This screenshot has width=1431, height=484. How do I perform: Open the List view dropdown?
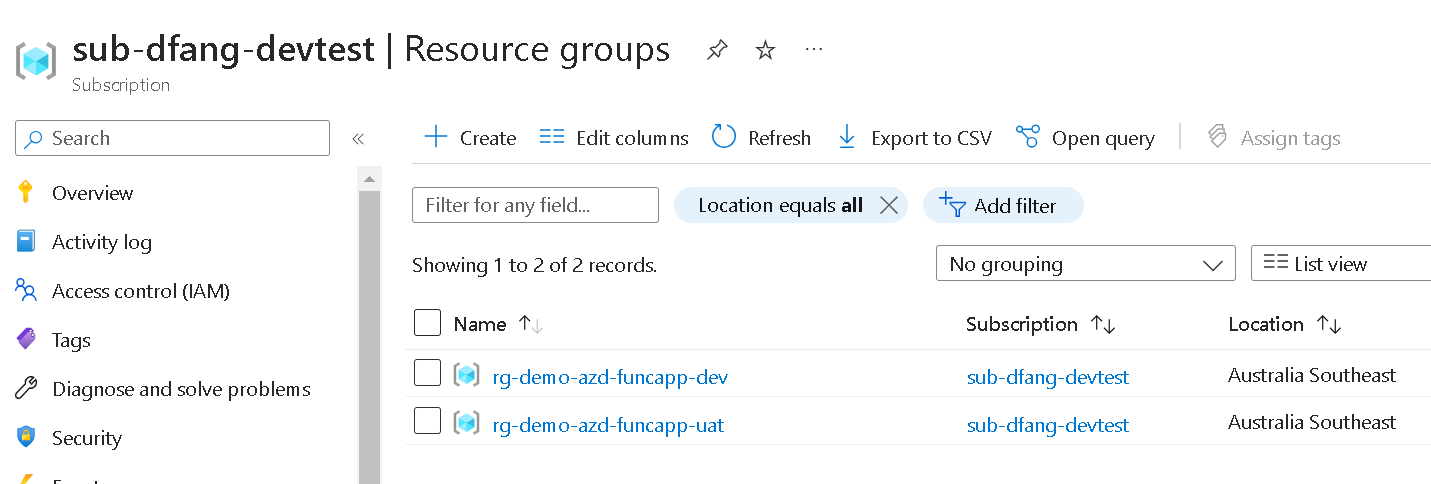pos(1341,264)
